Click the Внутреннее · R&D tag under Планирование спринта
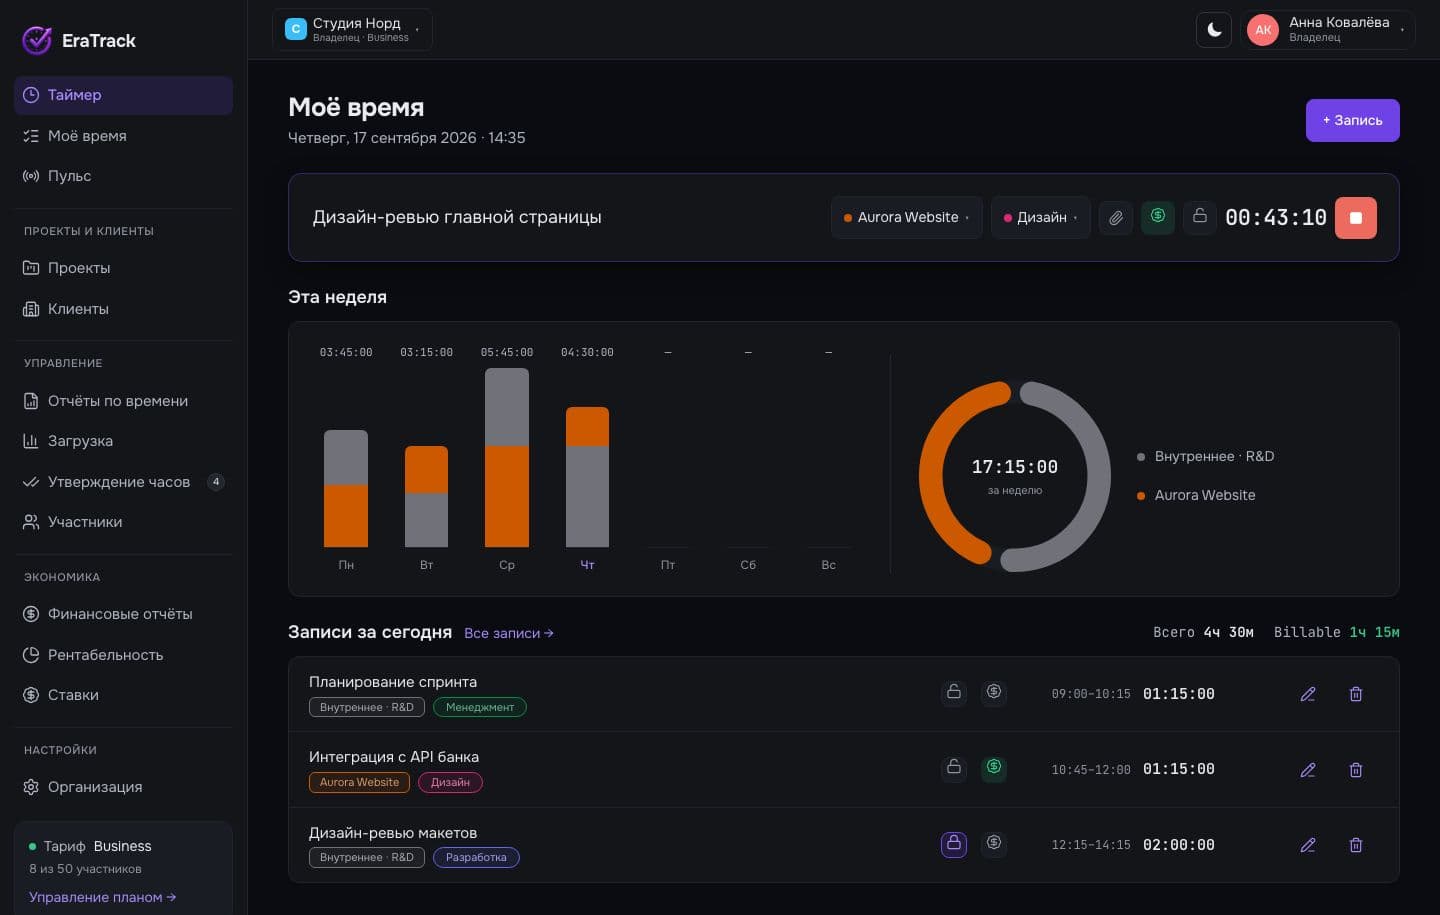Viewport: 1440px width, 915px height. pyautogui.click(x=367, y=707)
